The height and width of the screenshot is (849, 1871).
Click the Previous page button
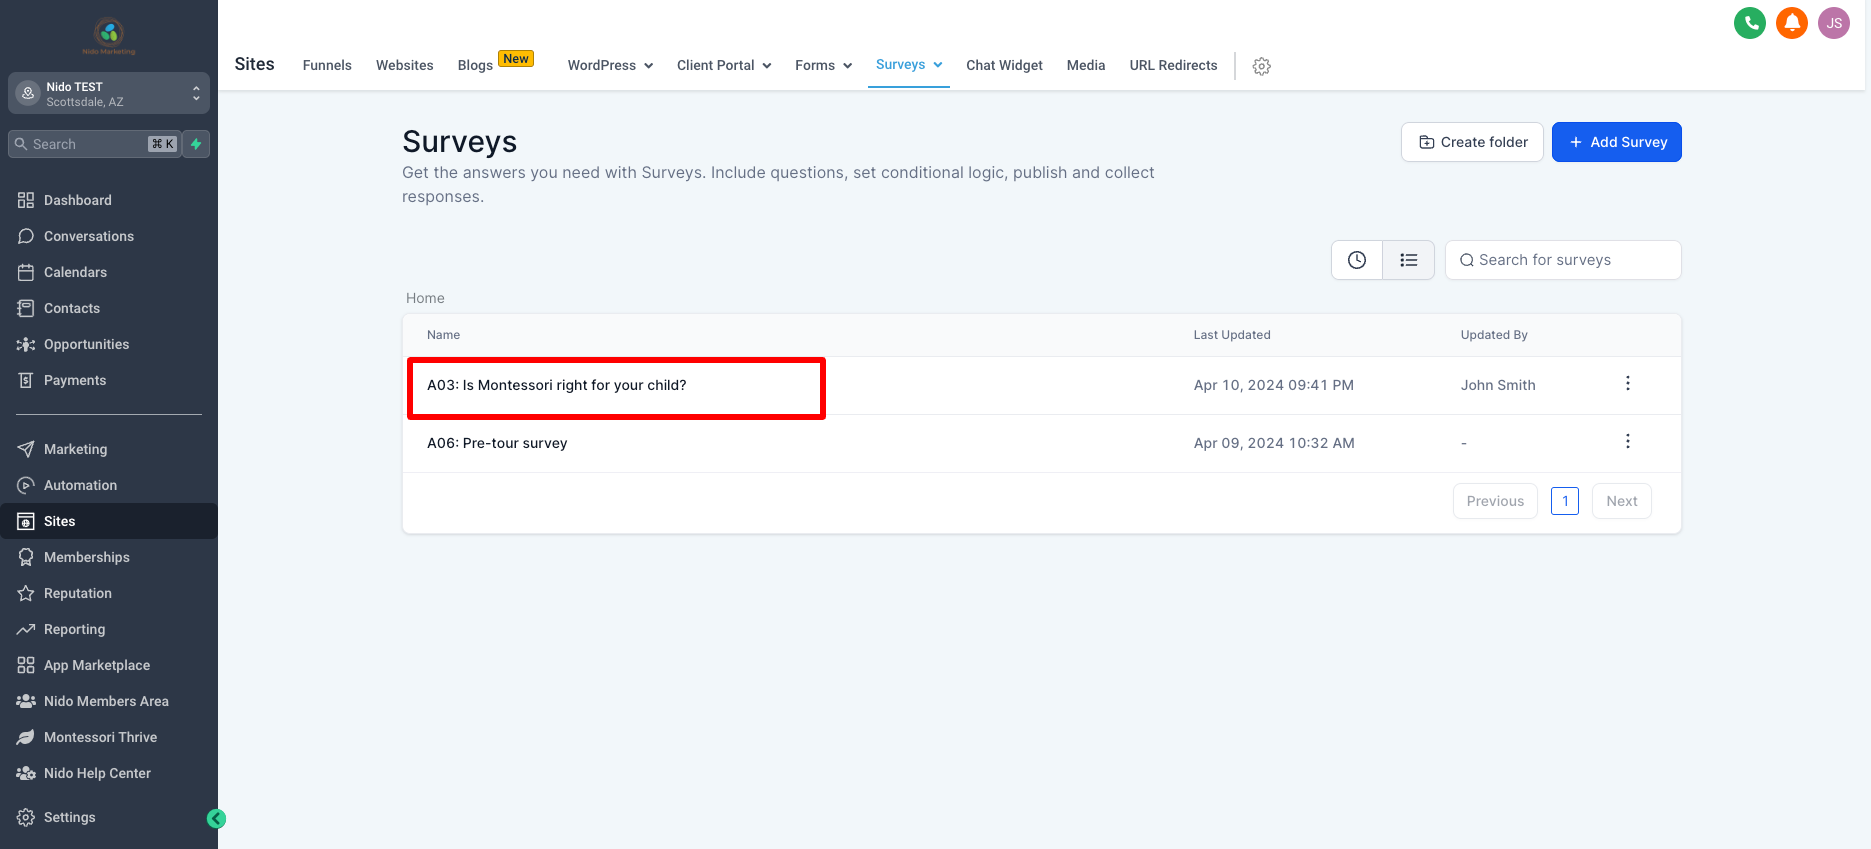pos(1495,501)
